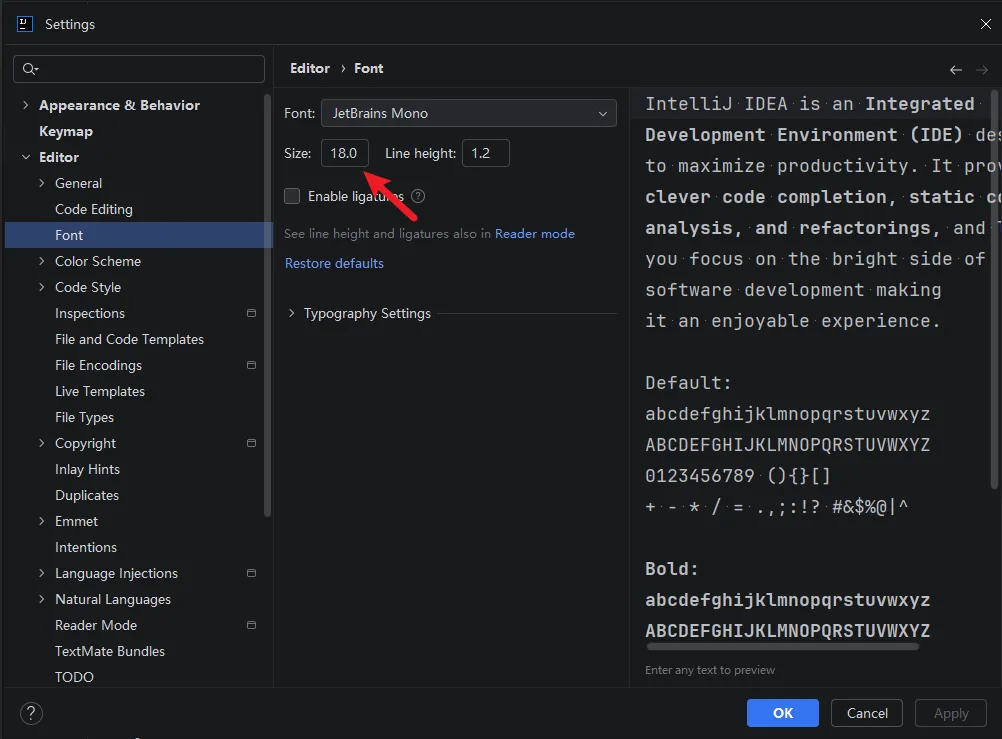
Task: Open Live Templates settings
Action: 100,391
